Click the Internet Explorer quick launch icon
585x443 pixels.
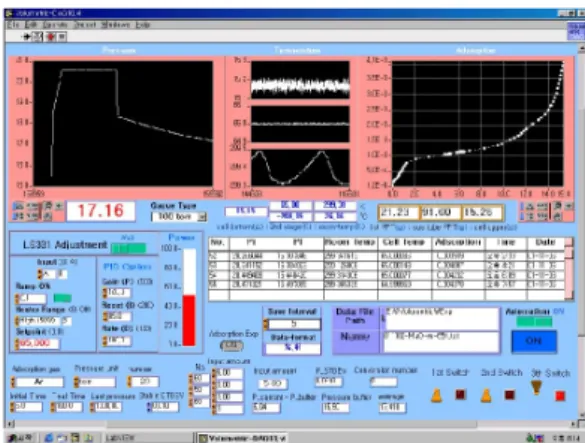(49, 438)
